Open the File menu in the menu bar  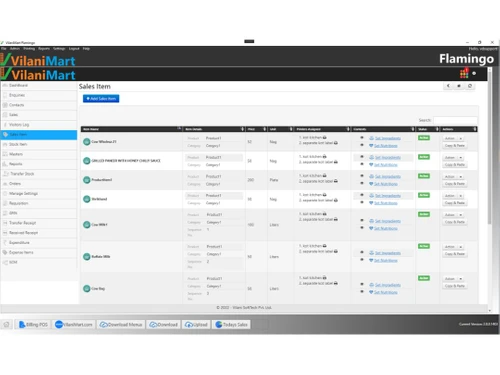4,49
